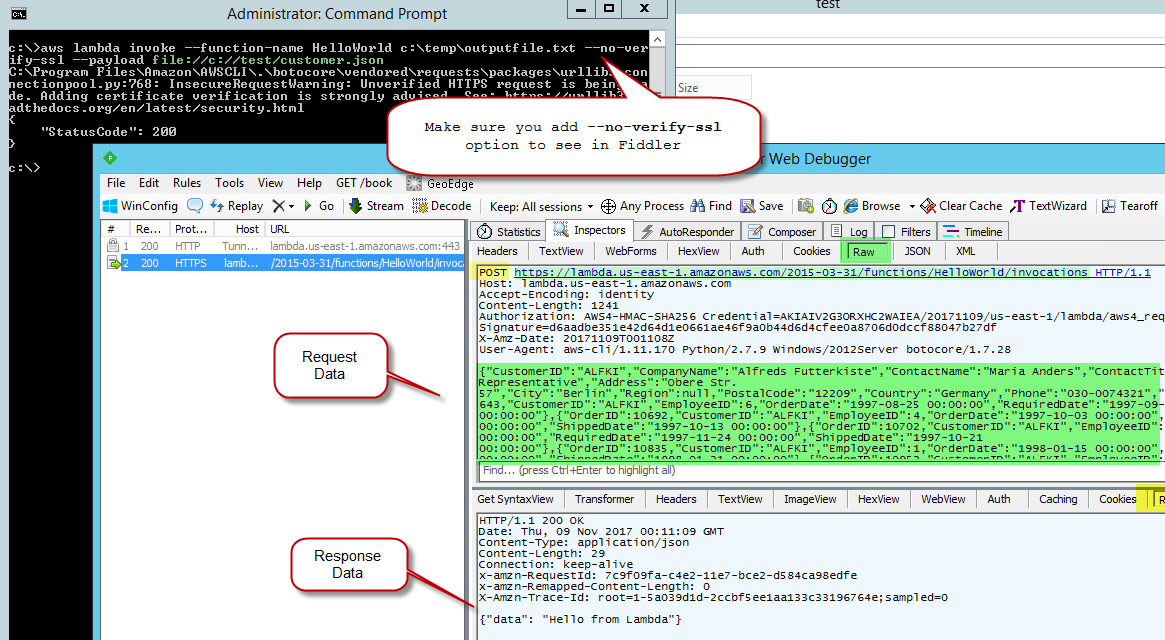Viewport: 1165px width, 640px height.
Task: Click the Find binoculars button
Action: (x=711, y=206)
